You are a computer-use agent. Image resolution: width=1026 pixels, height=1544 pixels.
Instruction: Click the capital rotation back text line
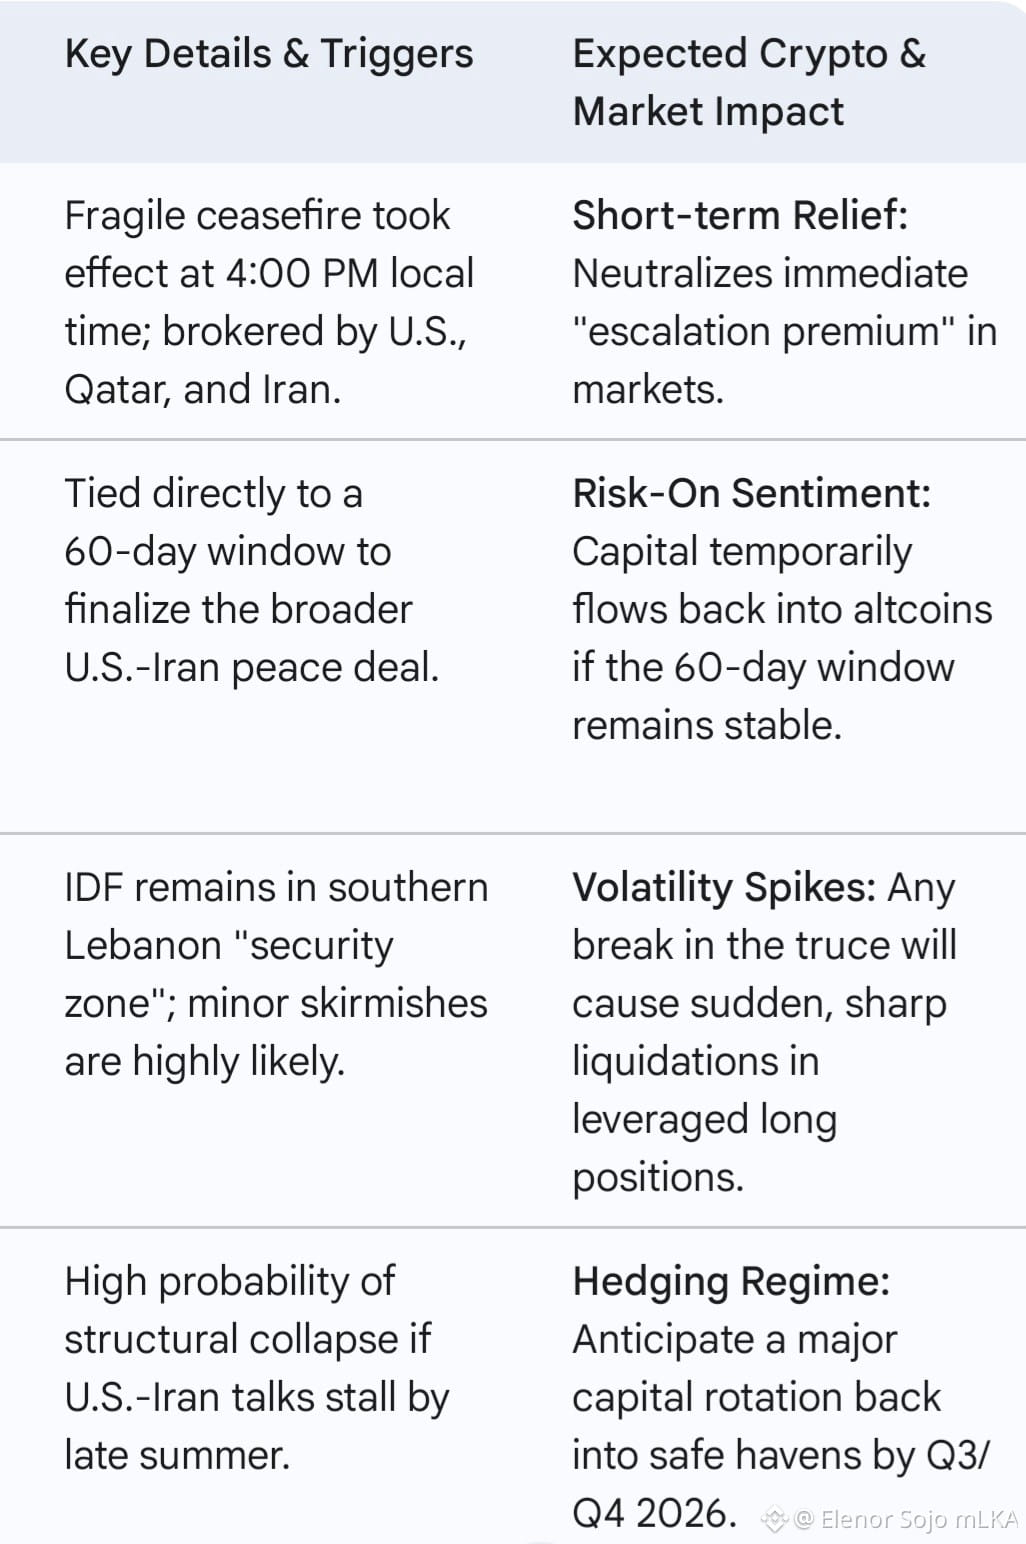756,1397
